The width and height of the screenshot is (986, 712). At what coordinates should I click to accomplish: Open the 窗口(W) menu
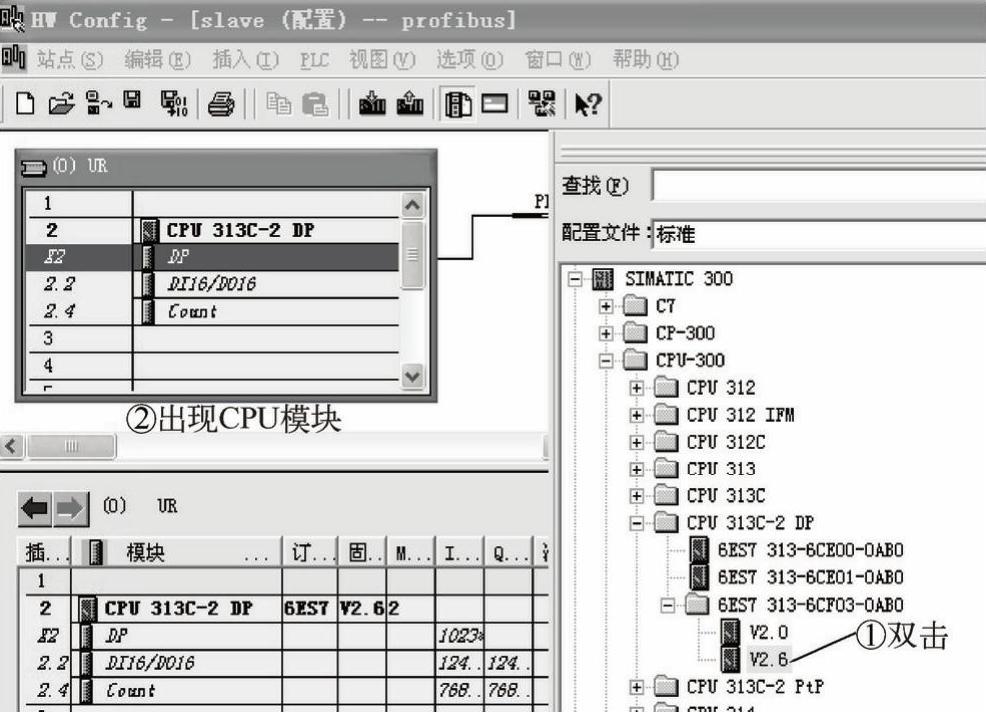(558, 60)
